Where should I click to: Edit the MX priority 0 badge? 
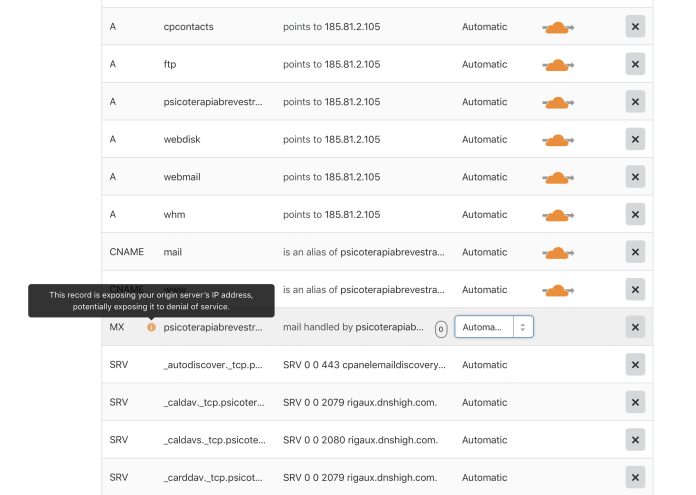[x=441, y=329]
